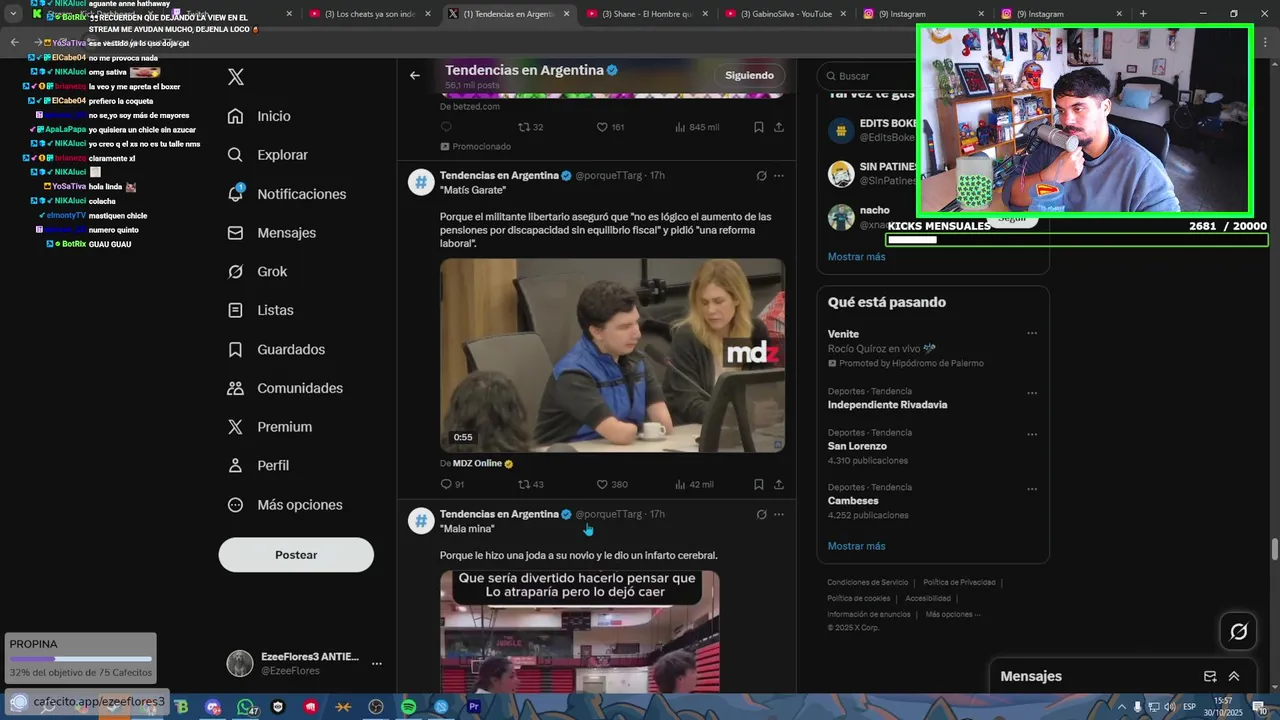Open the Cambeses trending topic
Viewport: 1280px width, 720px height.
[853, 501]
